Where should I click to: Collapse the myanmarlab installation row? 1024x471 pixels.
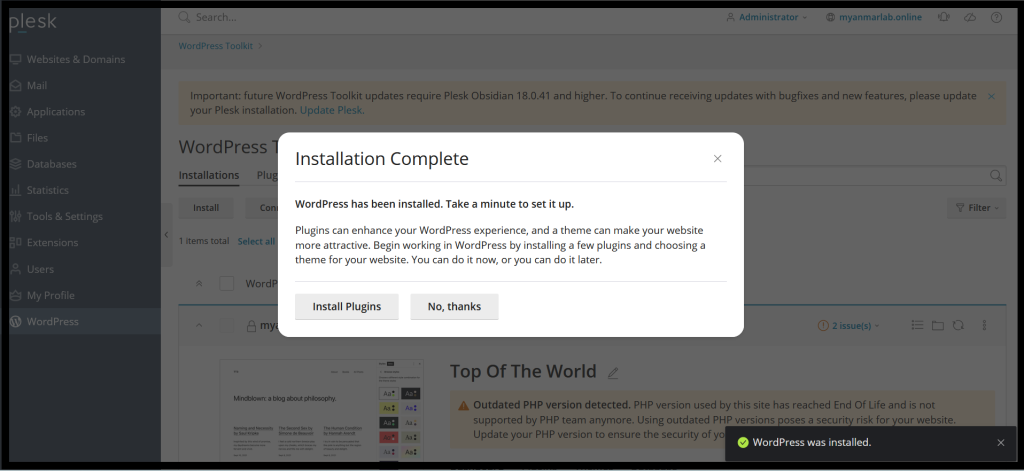(199, 325)
